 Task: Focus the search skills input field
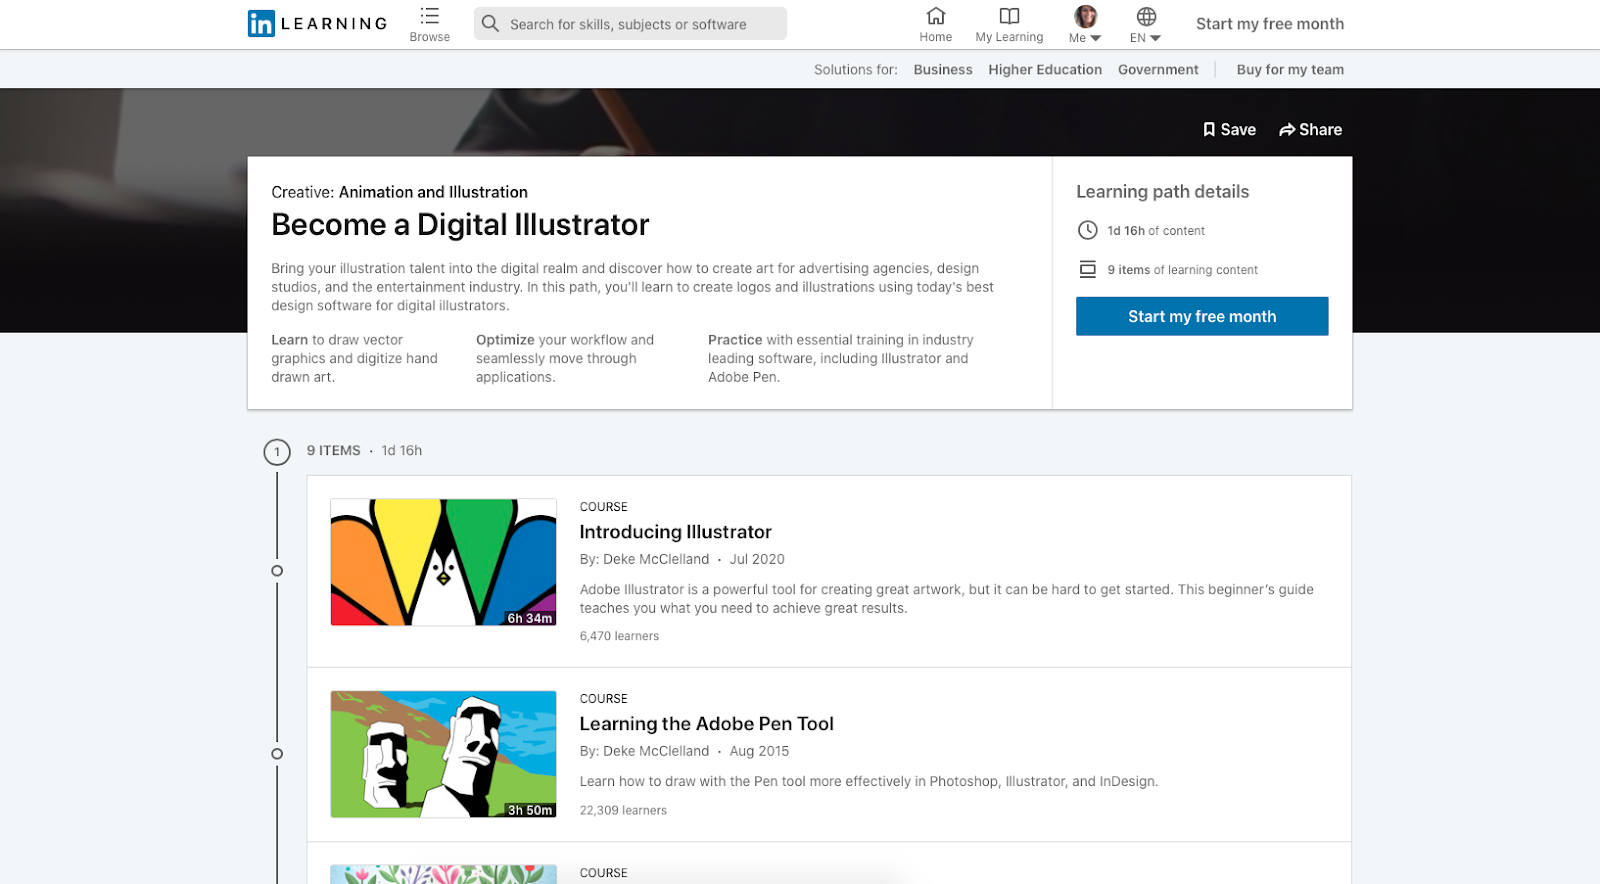(630, 24)
